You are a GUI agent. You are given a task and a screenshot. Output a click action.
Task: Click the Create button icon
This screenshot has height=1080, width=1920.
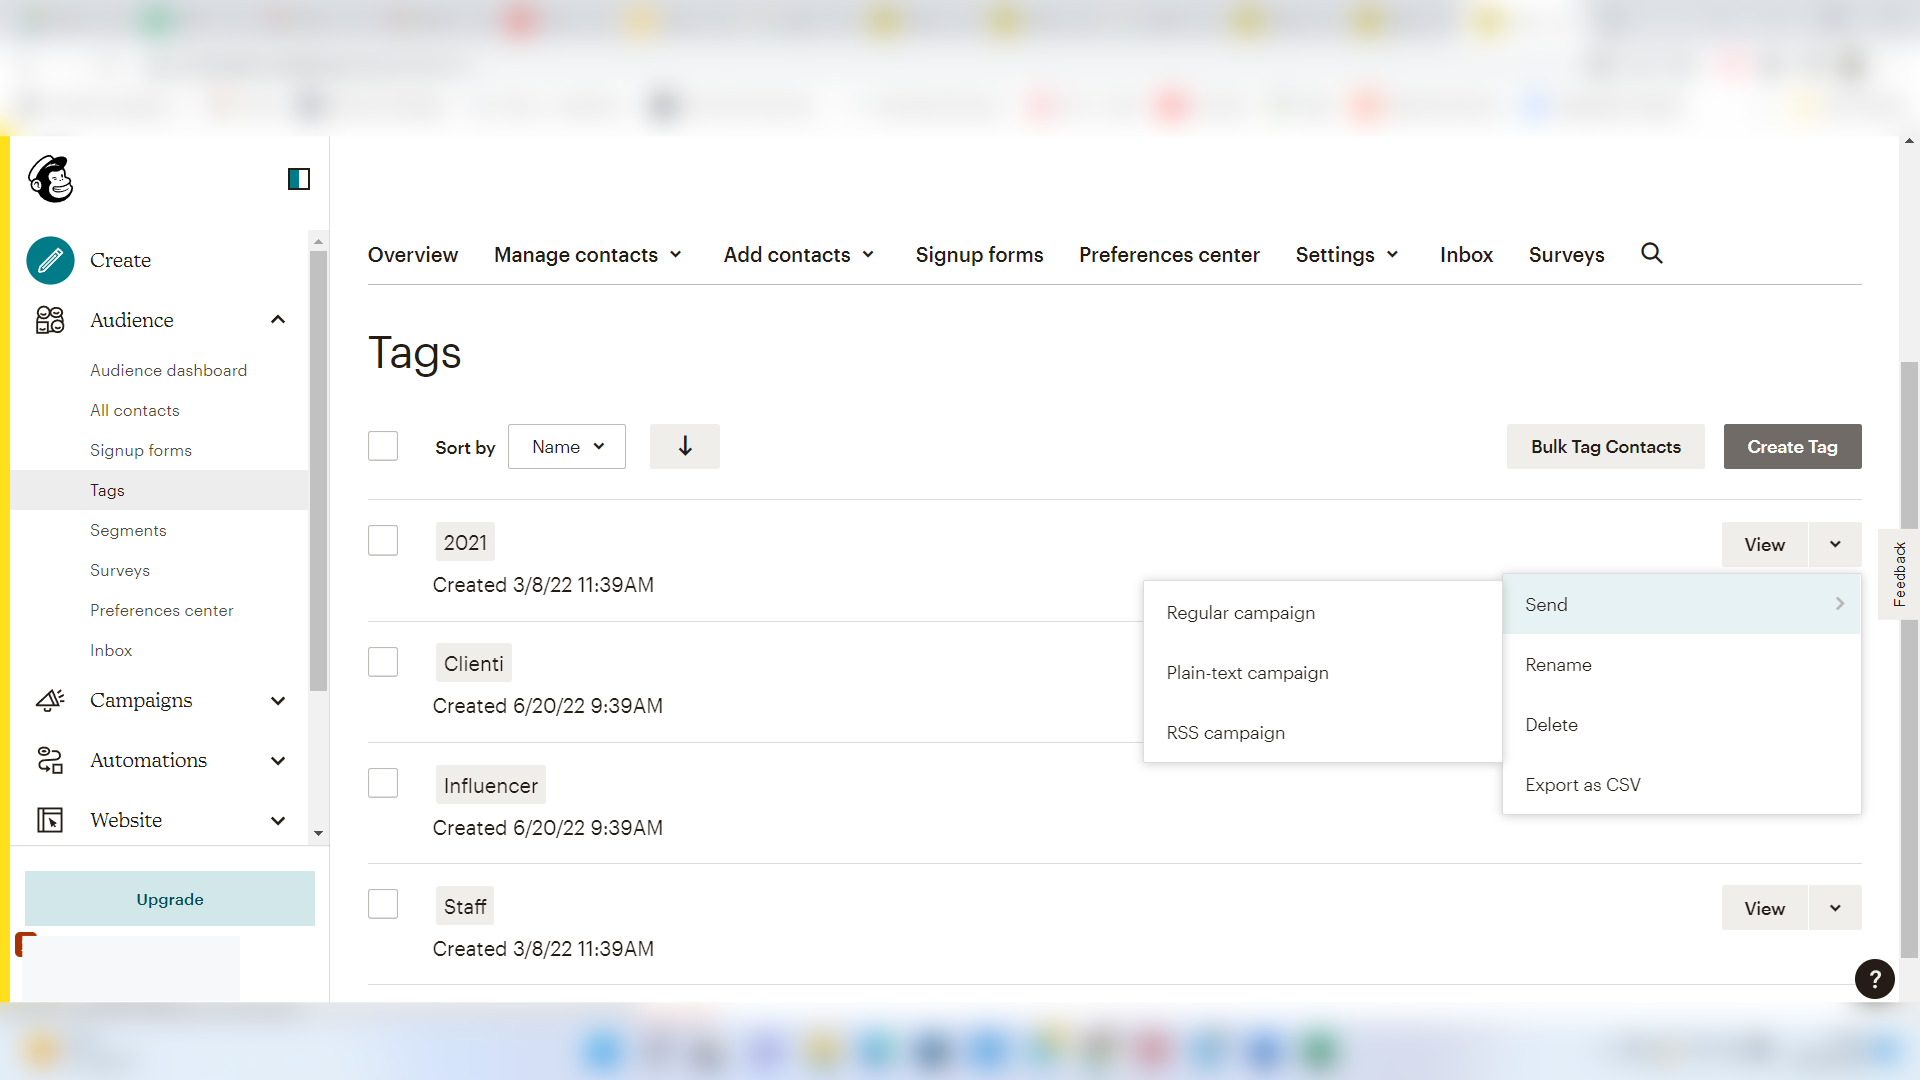[x=49, y=260]
